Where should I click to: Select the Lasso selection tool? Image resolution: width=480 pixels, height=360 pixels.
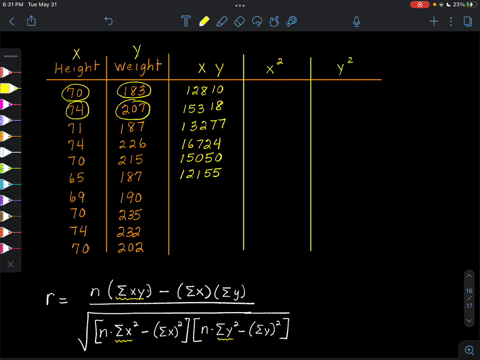point(257,22)
